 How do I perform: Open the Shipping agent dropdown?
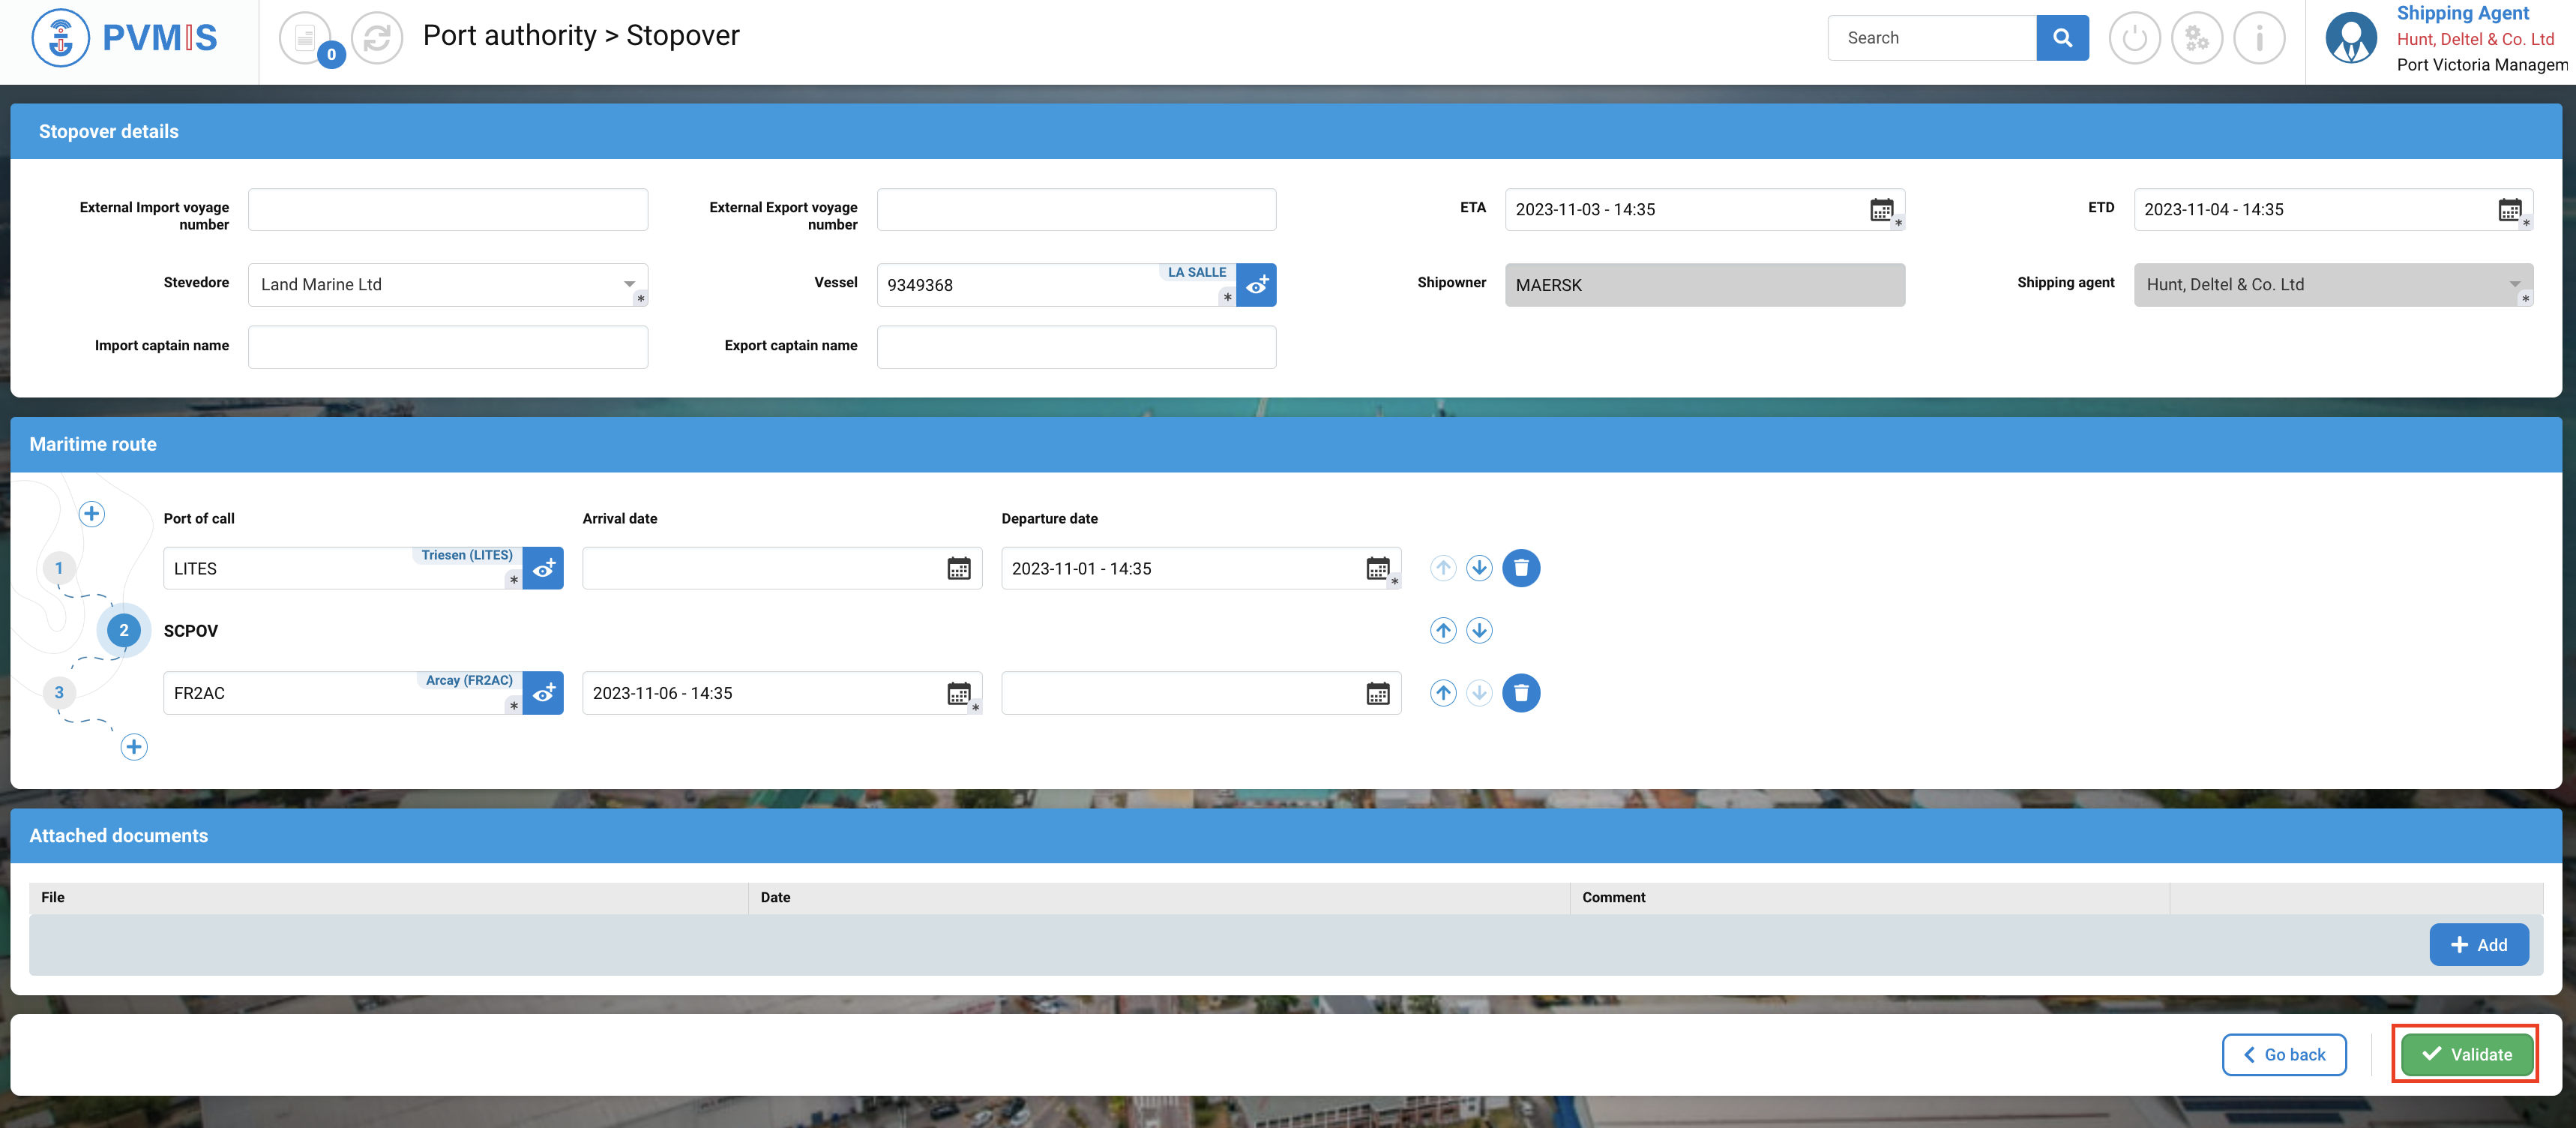click(2514, 284)
